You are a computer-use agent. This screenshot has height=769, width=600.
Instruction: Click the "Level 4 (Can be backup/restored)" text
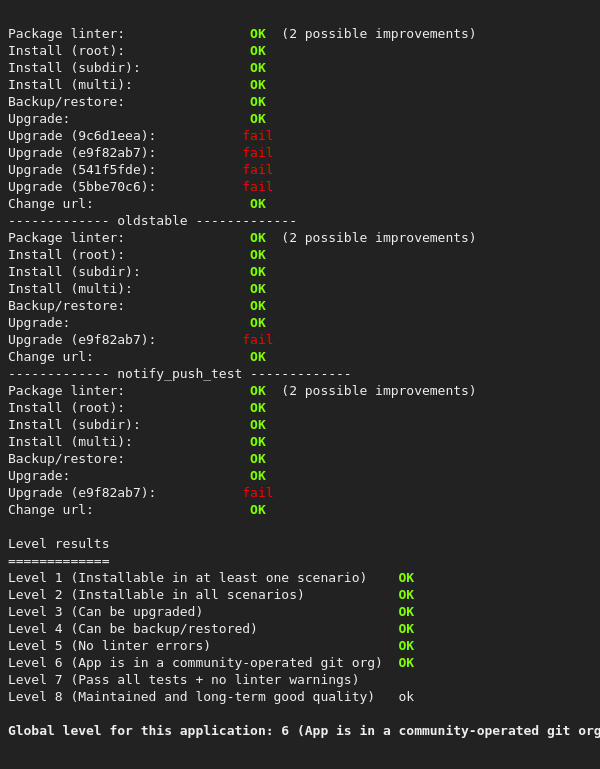click(x=132, y=628)
